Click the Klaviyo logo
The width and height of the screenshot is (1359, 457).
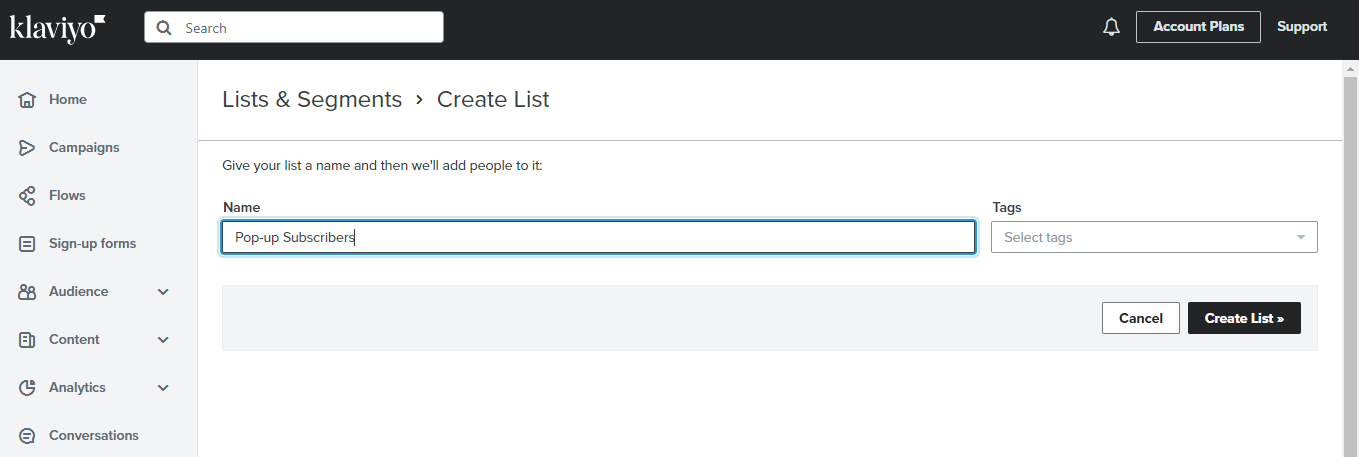[x=57, y=28]
